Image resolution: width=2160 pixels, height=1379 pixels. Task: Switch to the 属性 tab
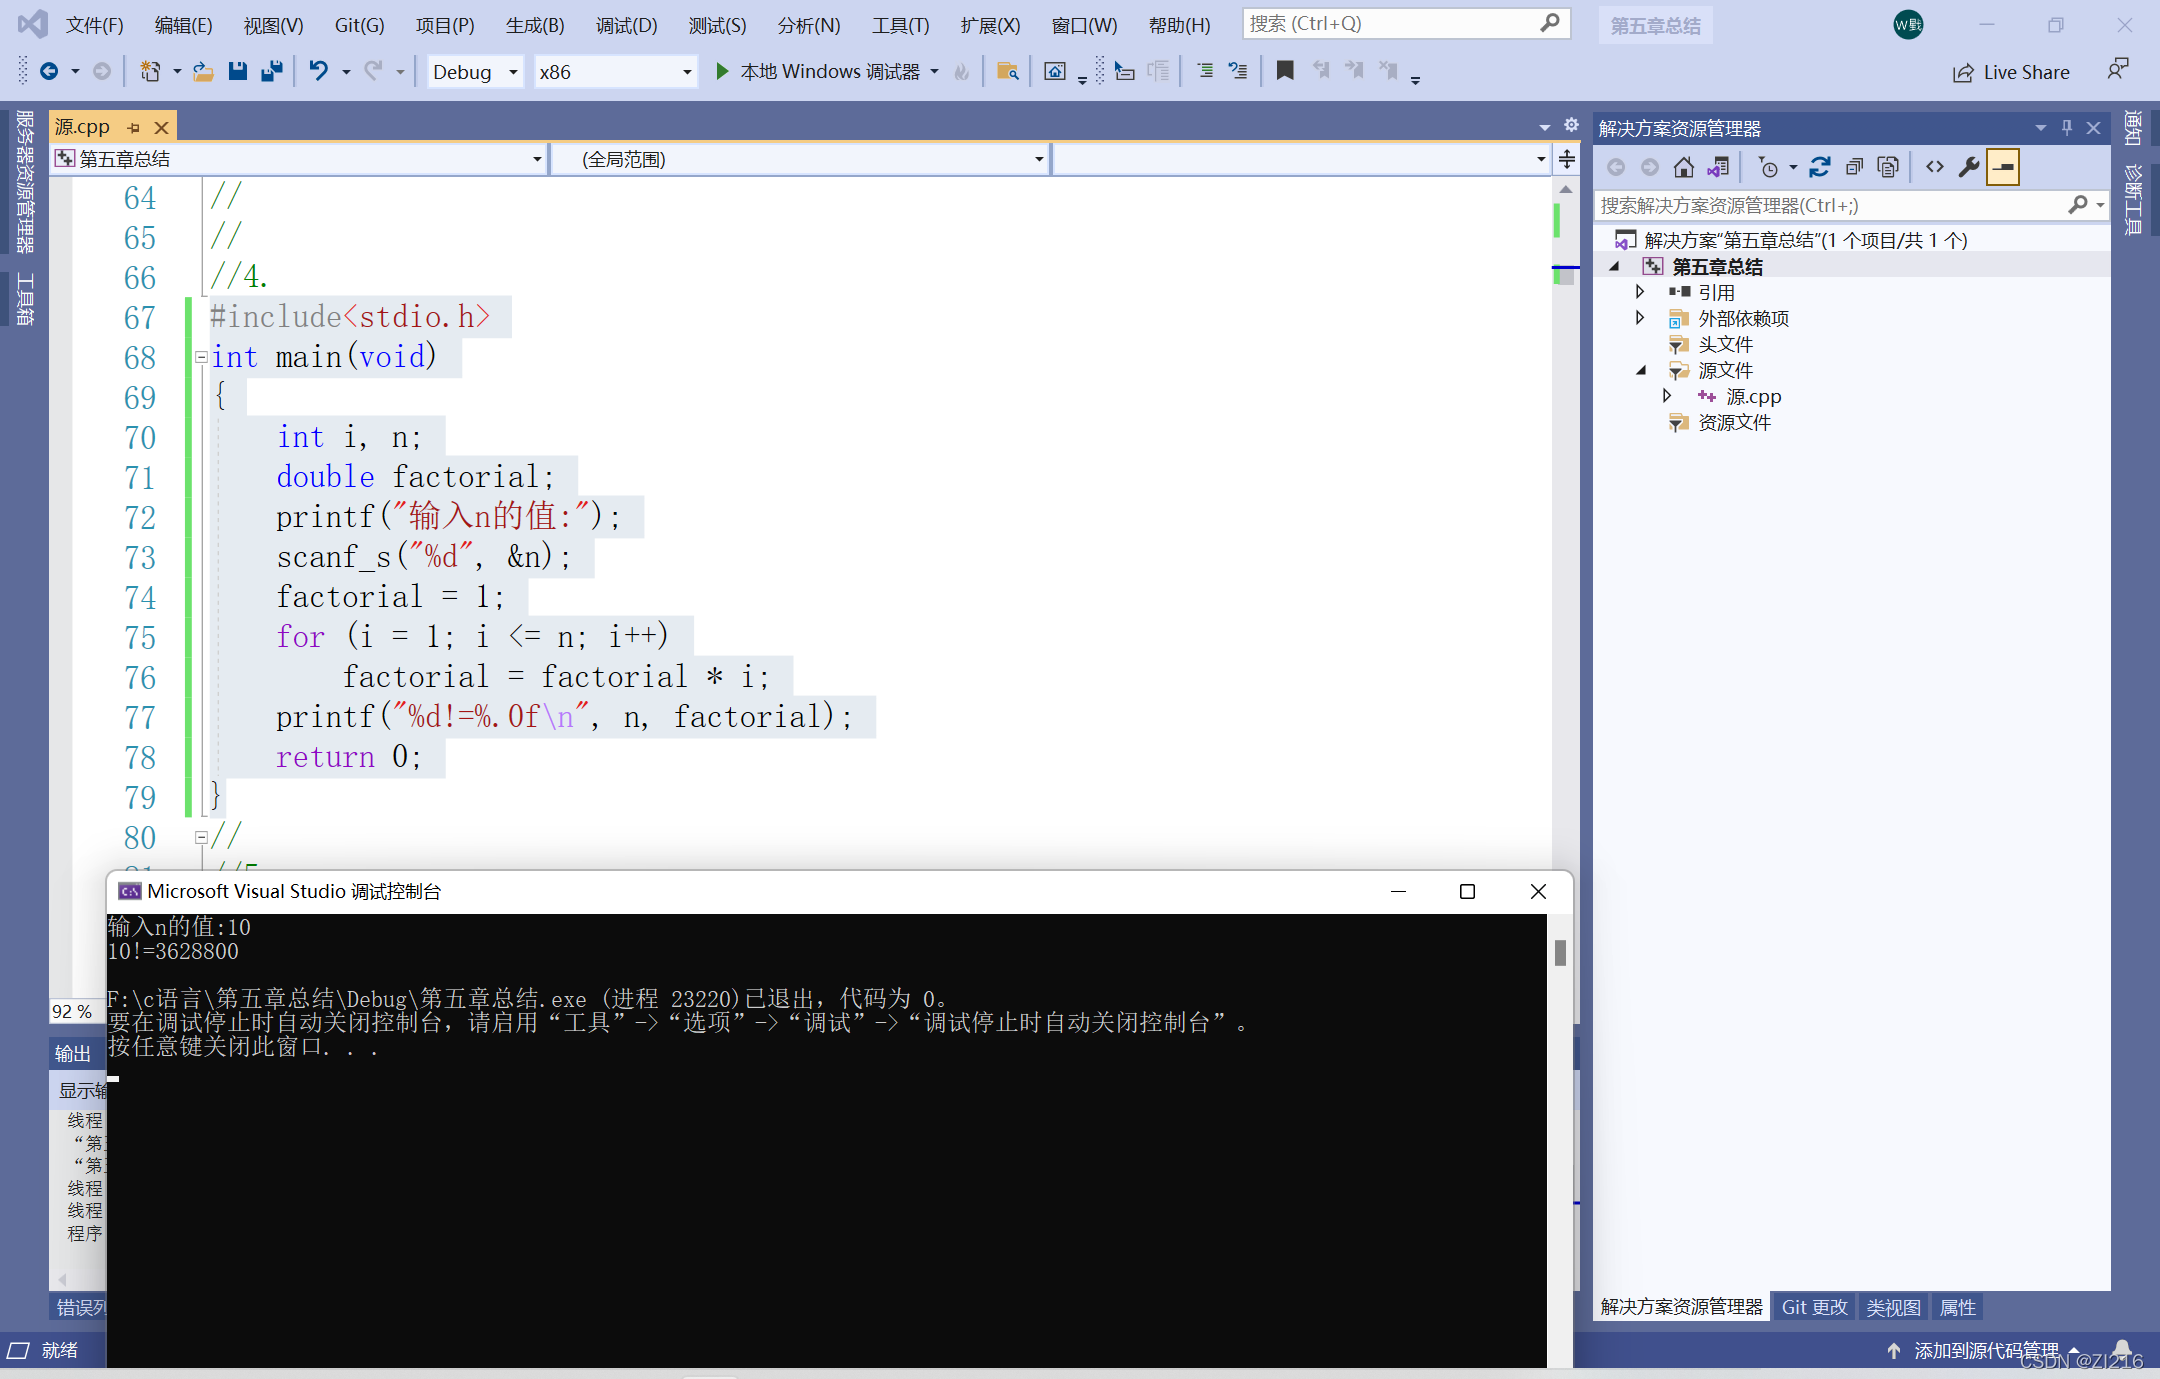(x=1957, y=1307)
